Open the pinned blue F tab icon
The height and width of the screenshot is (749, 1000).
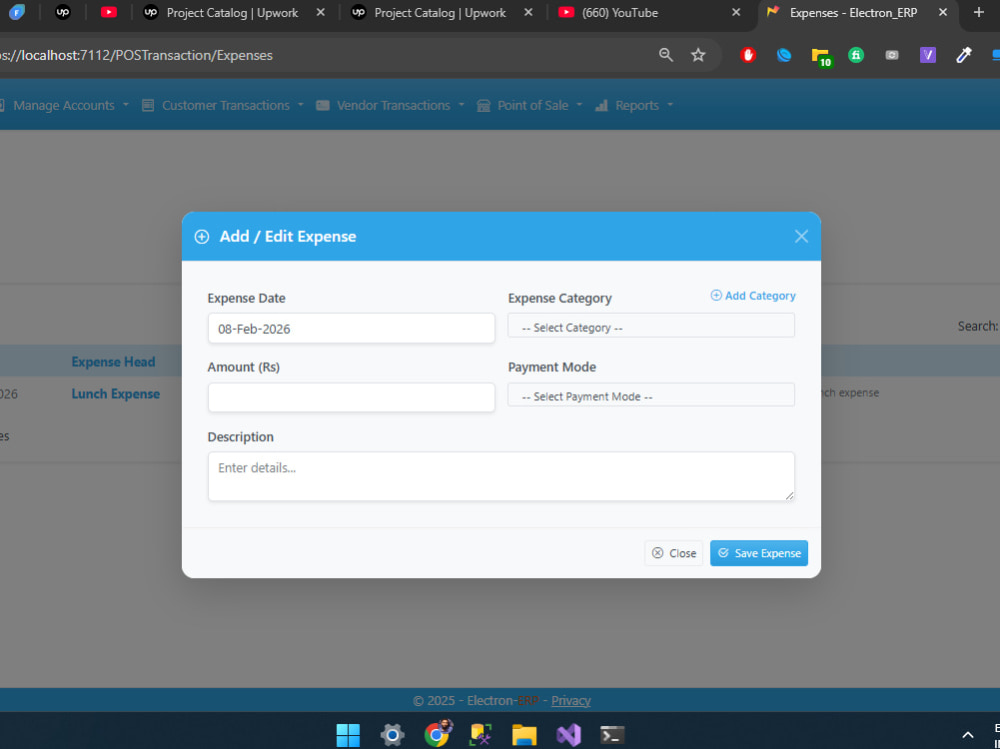click(17, 12)
